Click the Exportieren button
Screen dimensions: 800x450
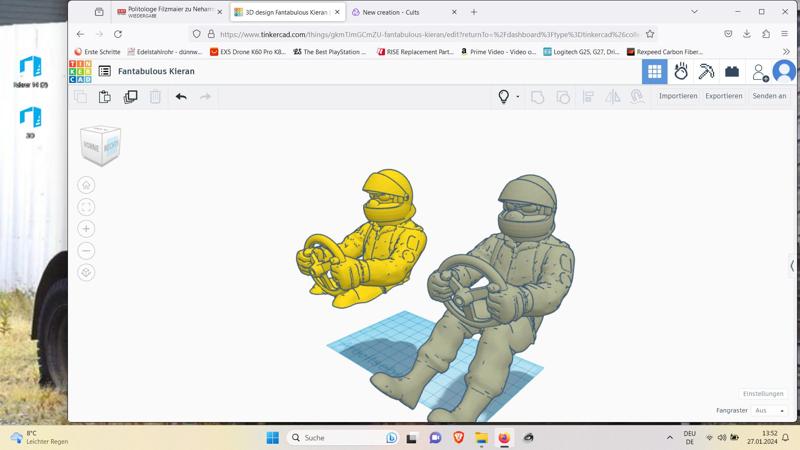click(723, 96)
